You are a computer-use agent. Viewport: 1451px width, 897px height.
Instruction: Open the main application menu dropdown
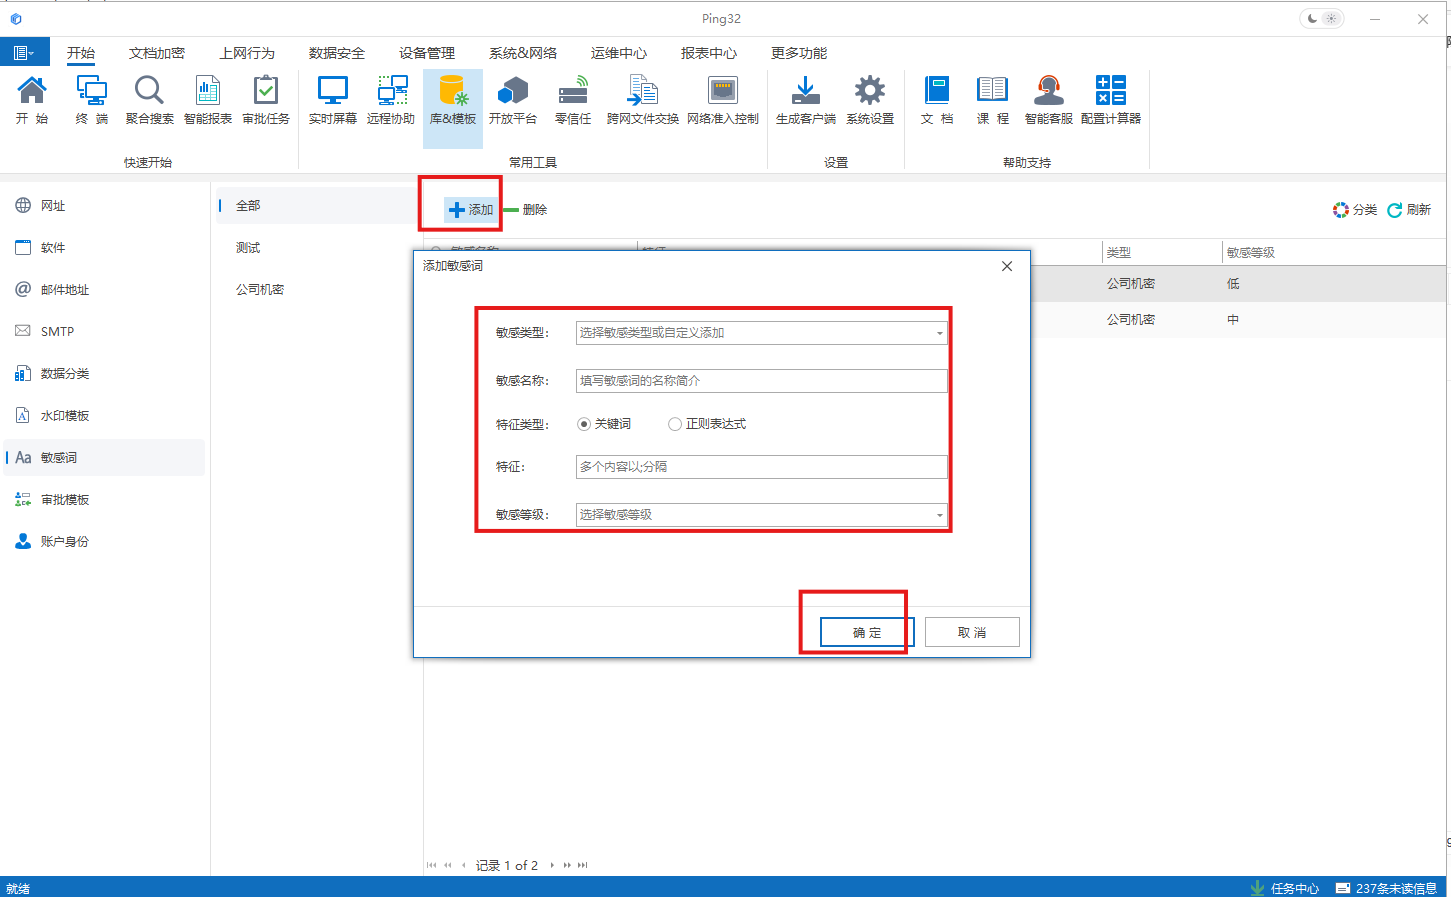click(24, 51)
